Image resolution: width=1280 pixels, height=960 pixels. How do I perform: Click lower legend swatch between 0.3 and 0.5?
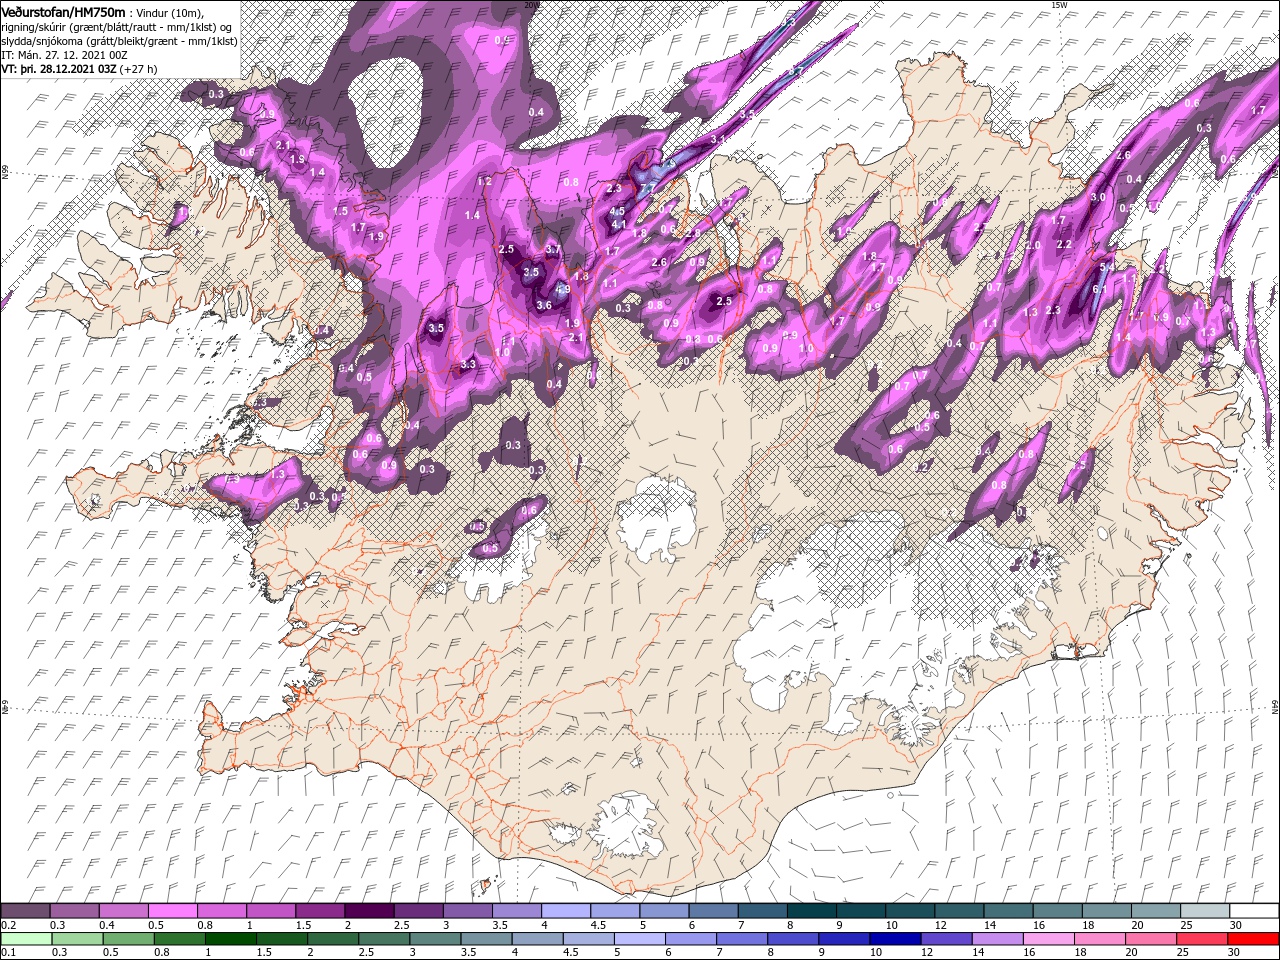pyautogui.click(x=76, y=939)
